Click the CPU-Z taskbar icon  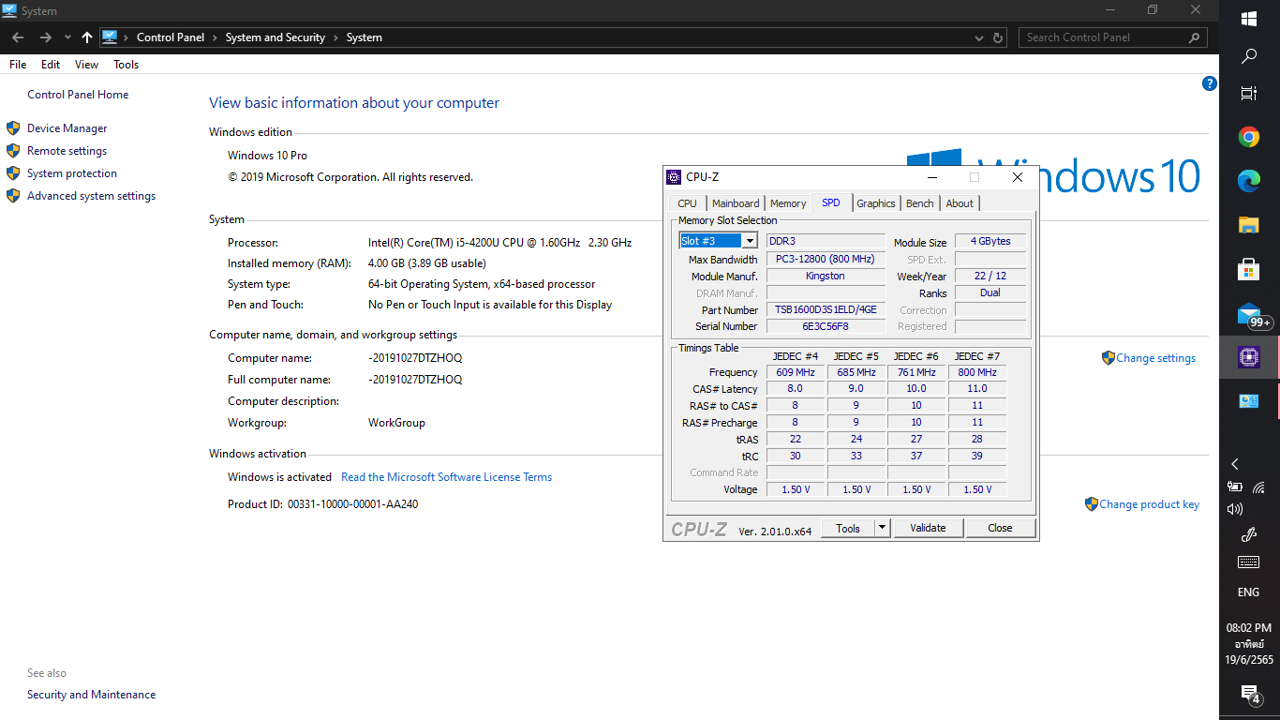point(1249,357)
